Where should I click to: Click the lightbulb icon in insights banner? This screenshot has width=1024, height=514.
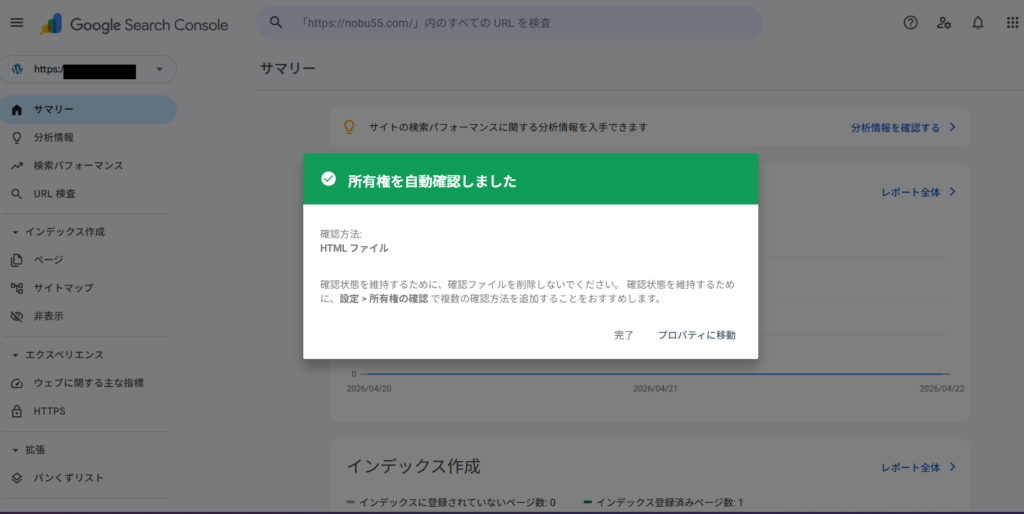coord(350,127)
